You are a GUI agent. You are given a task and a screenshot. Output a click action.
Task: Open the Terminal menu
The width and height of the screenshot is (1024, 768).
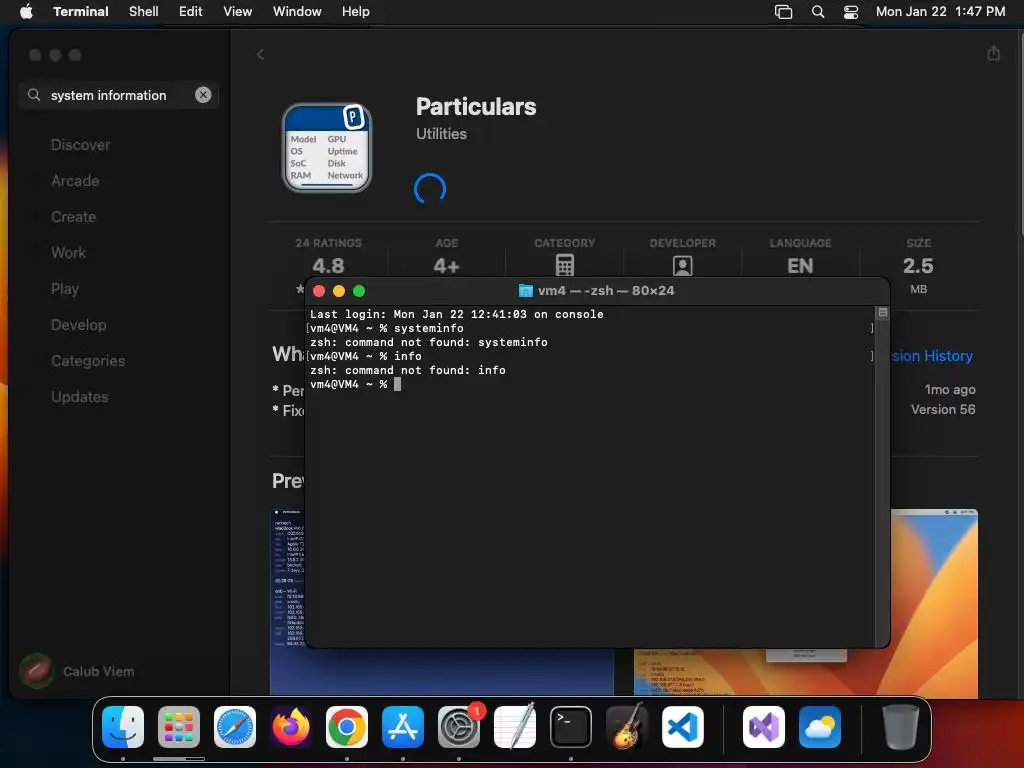click(x=81, y=11)
